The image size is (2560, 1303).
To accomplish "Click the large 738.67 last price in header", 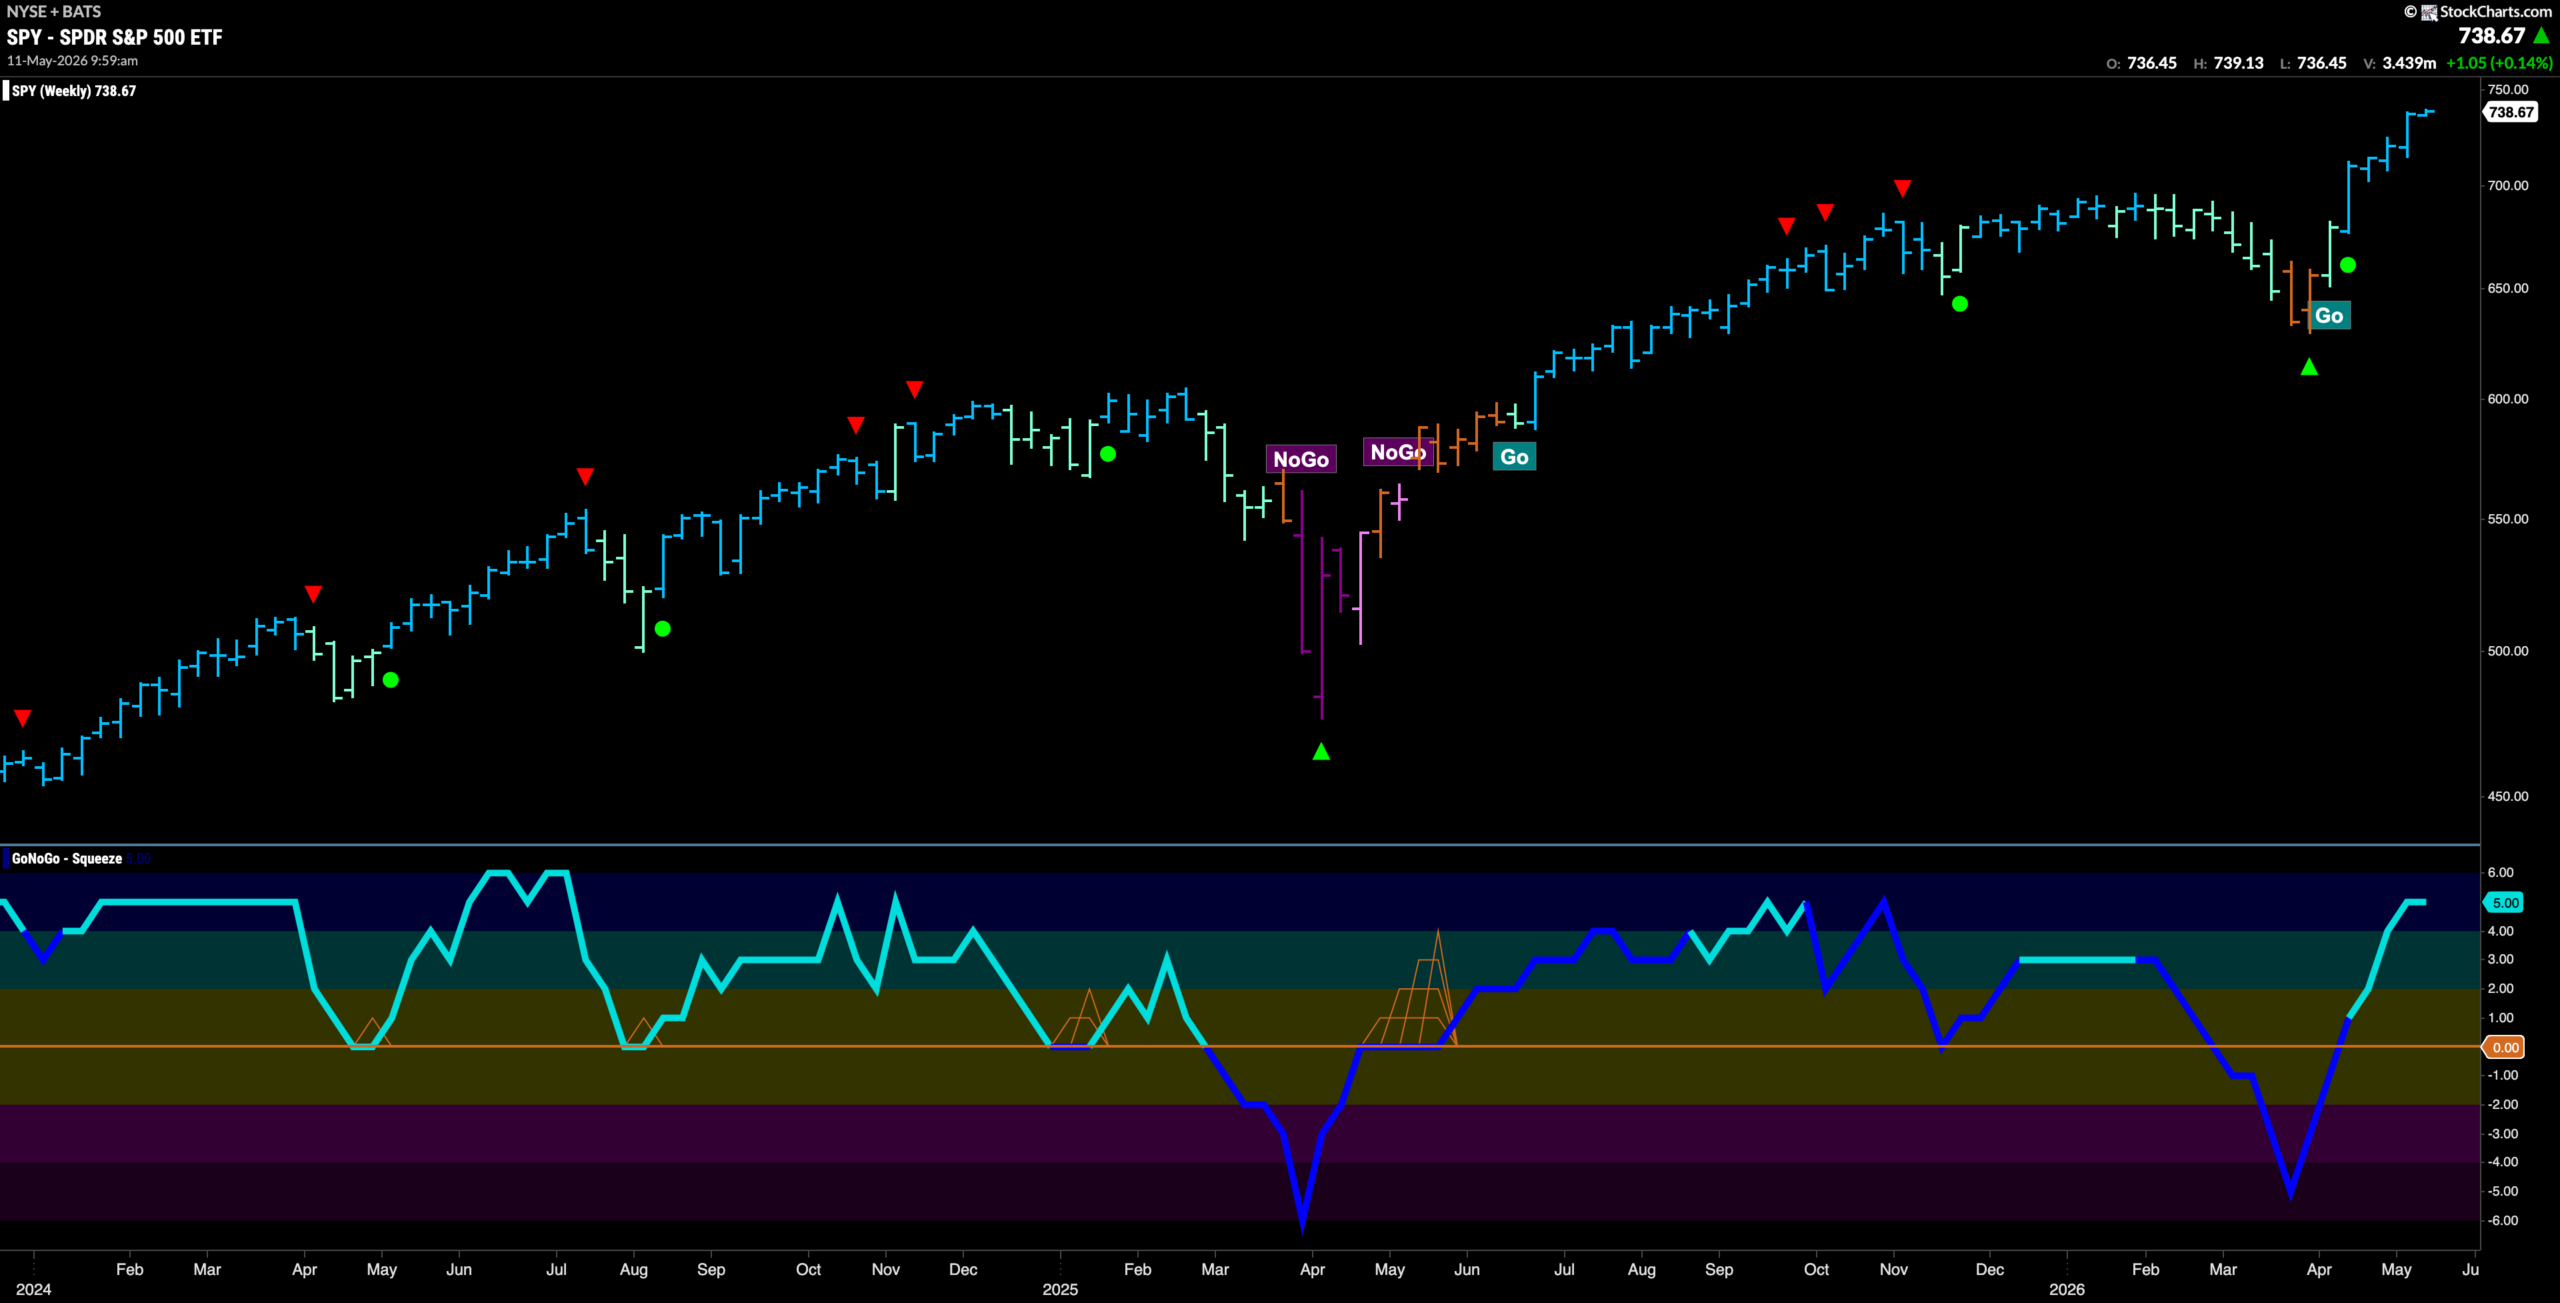I will 2491,35.
